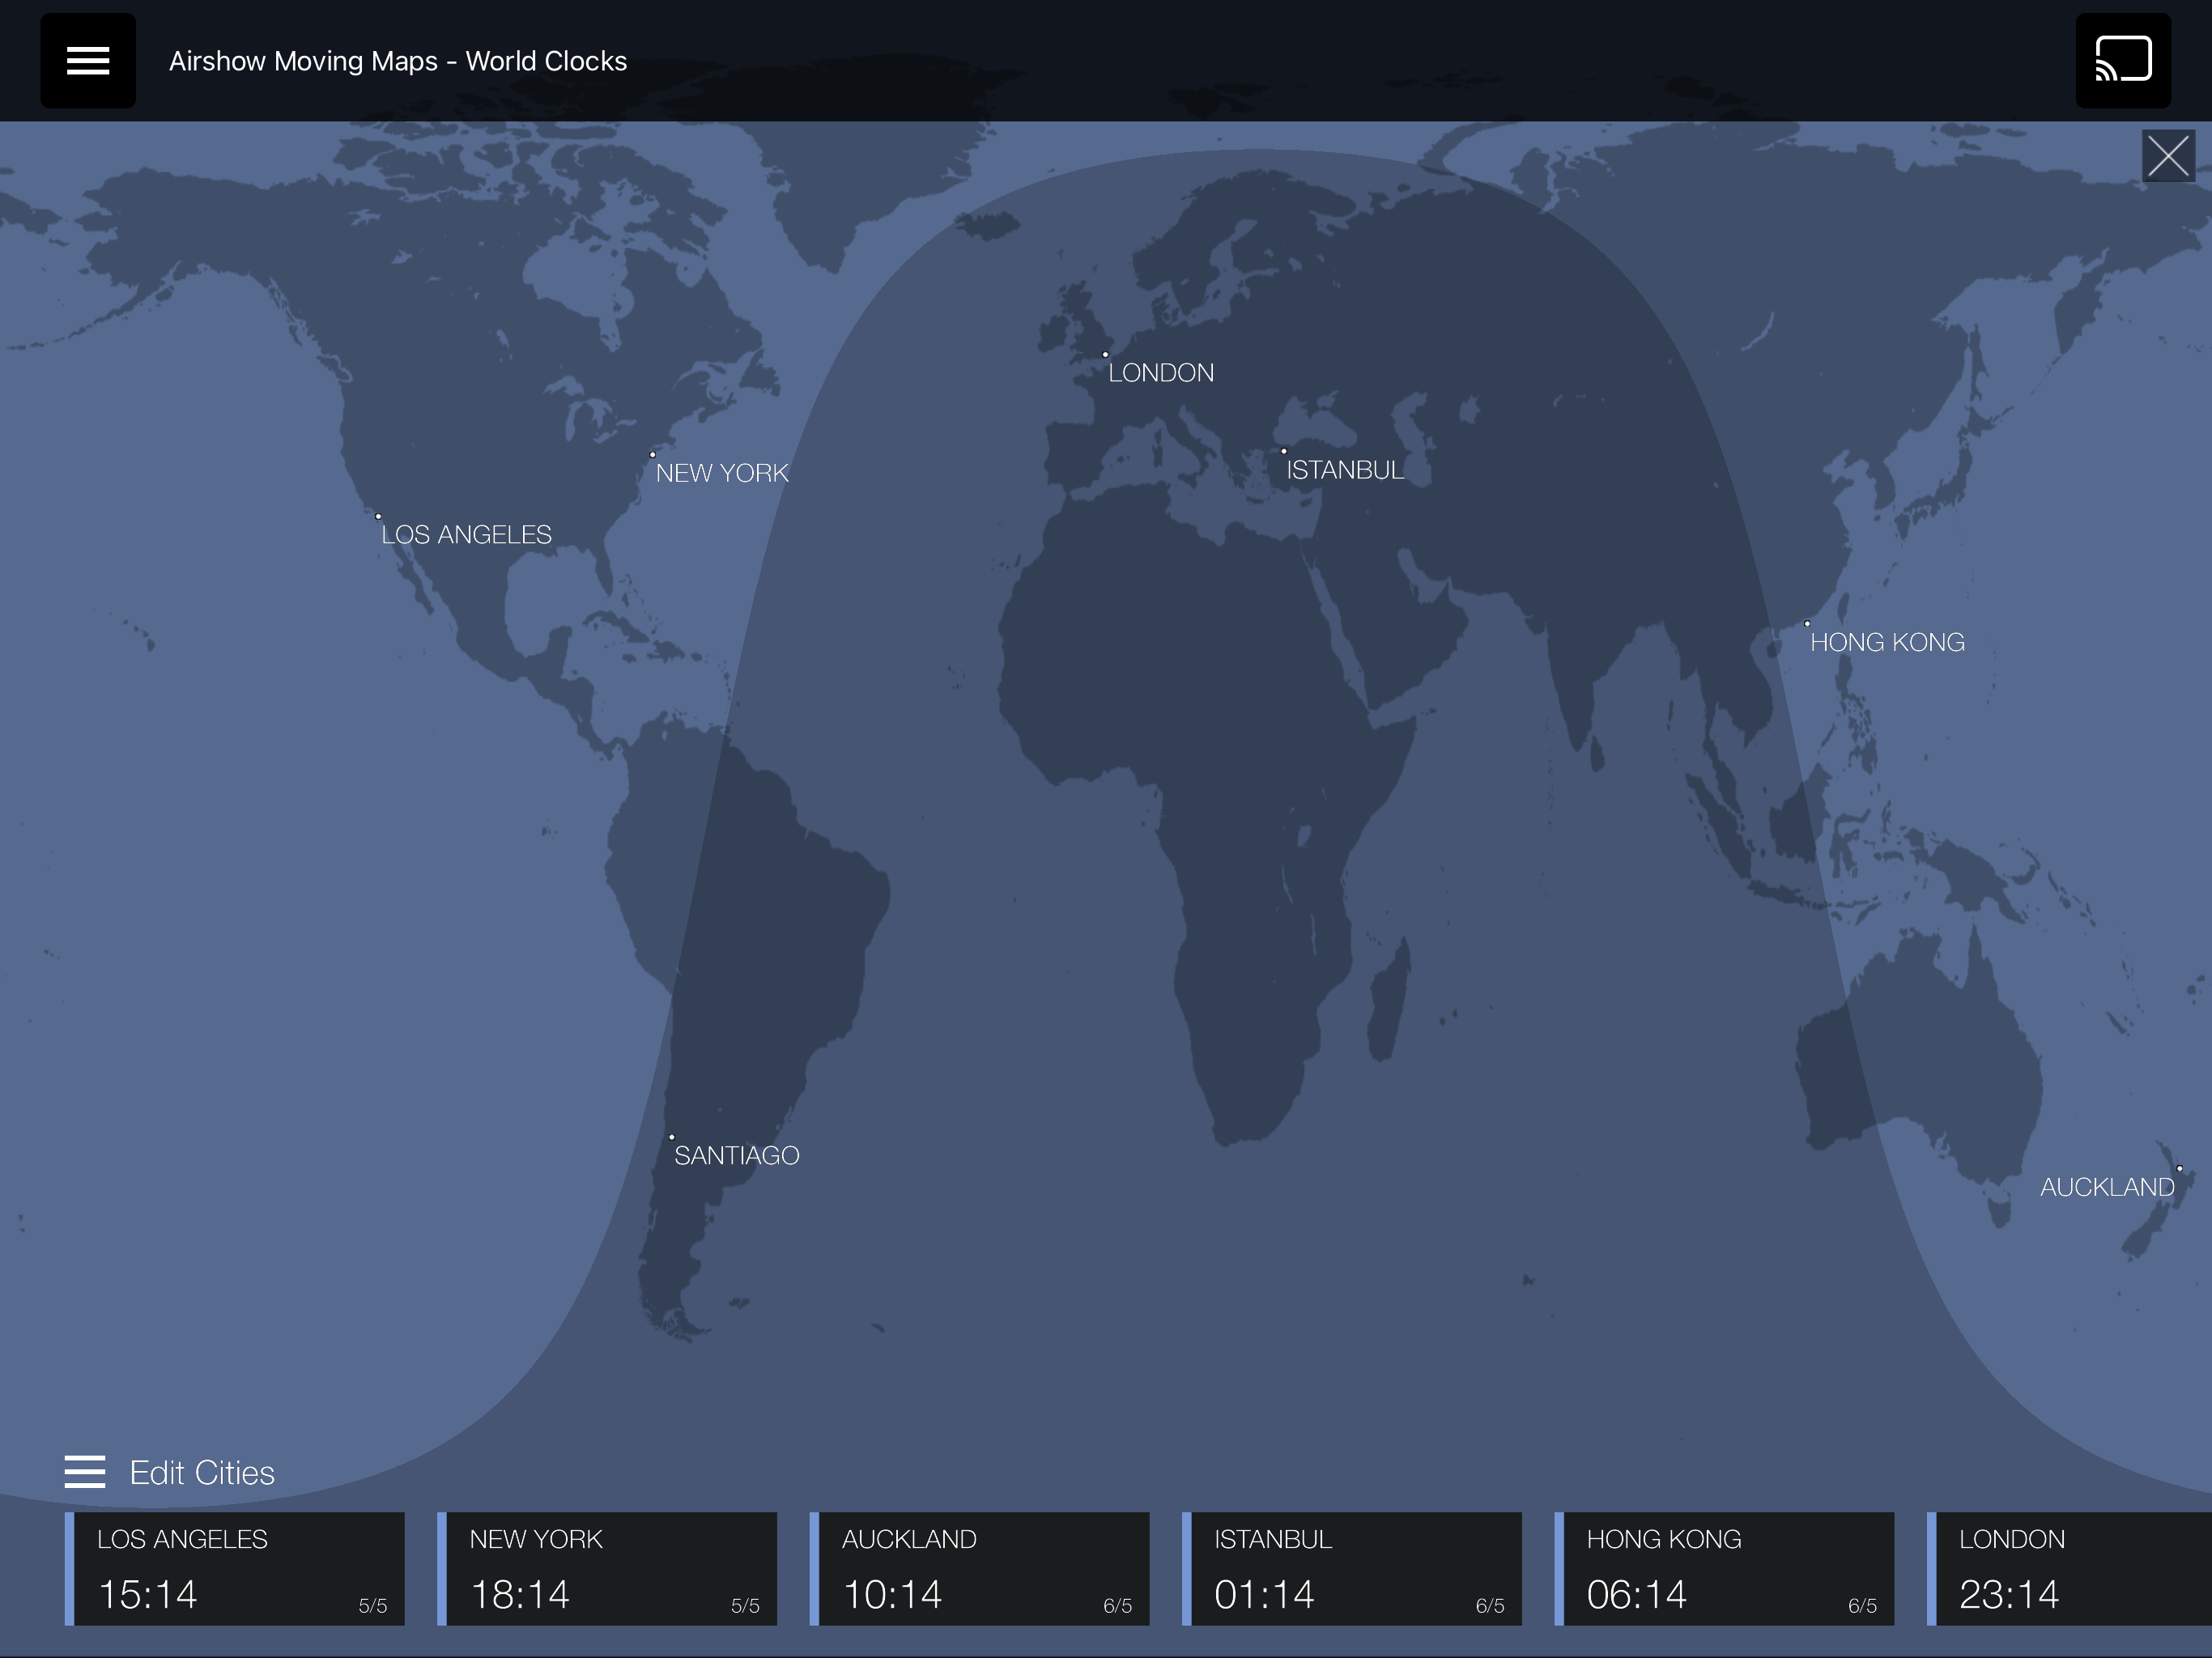Select the London clock card
The image size is (2212, 1658).
[x=2069, y=1568]
